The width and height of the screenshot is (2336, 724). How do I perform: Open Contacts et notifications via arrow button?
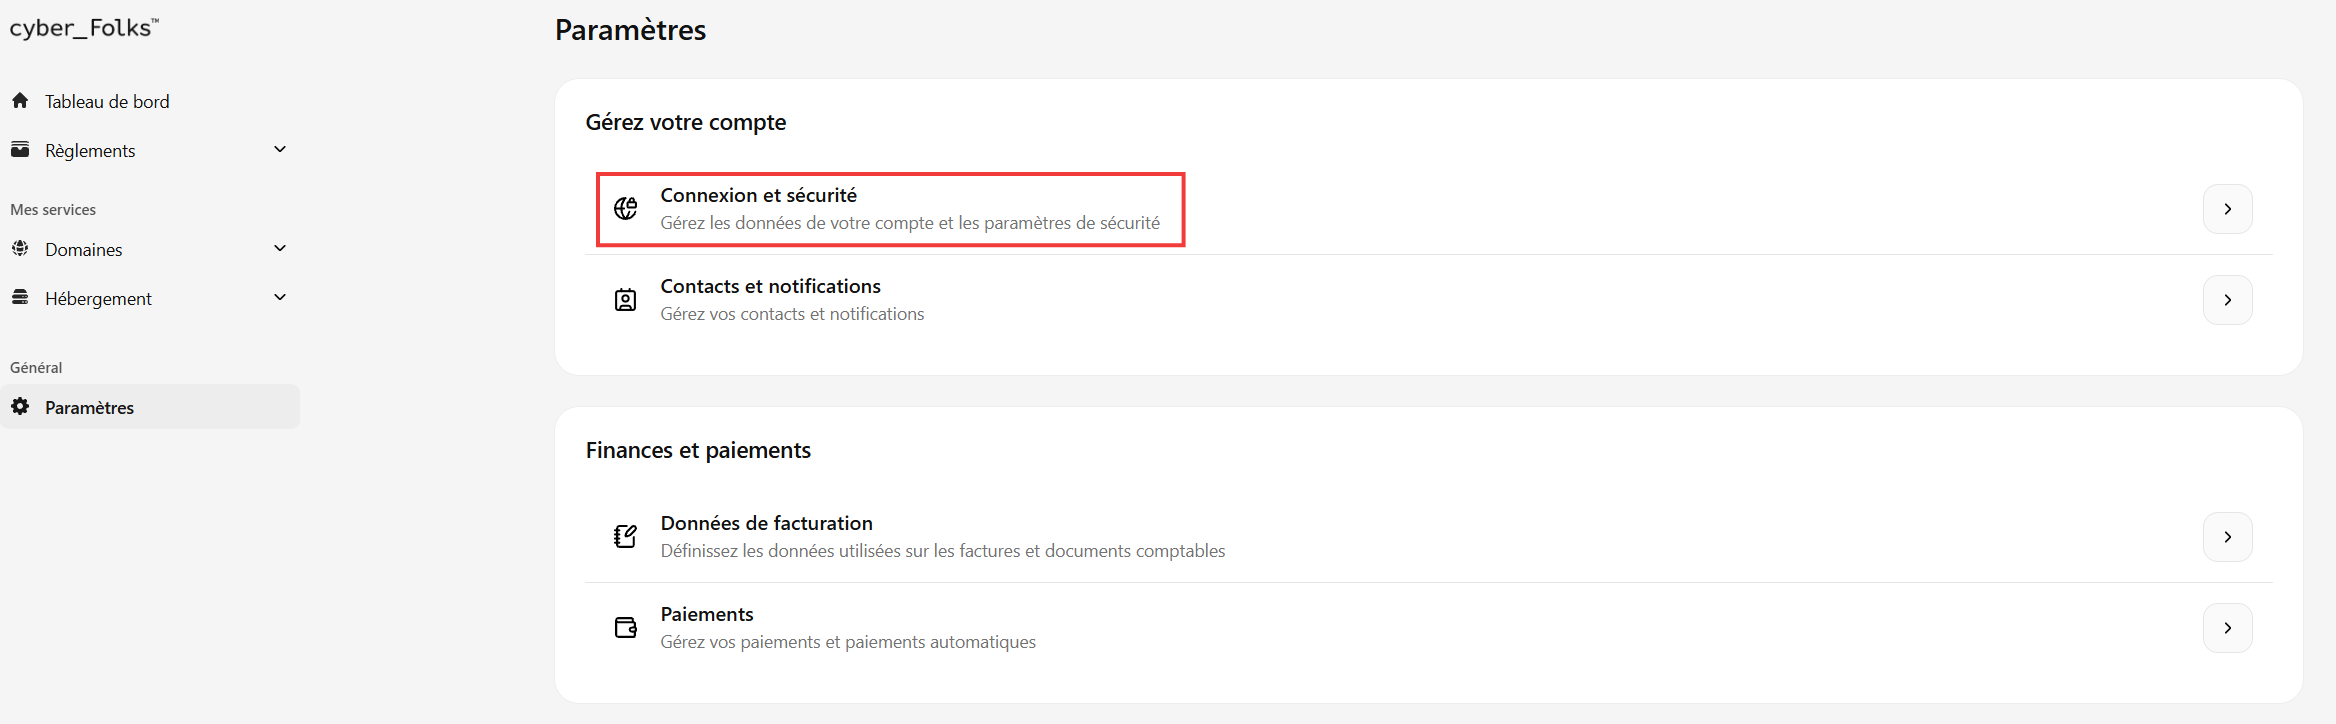point(2228,300)
